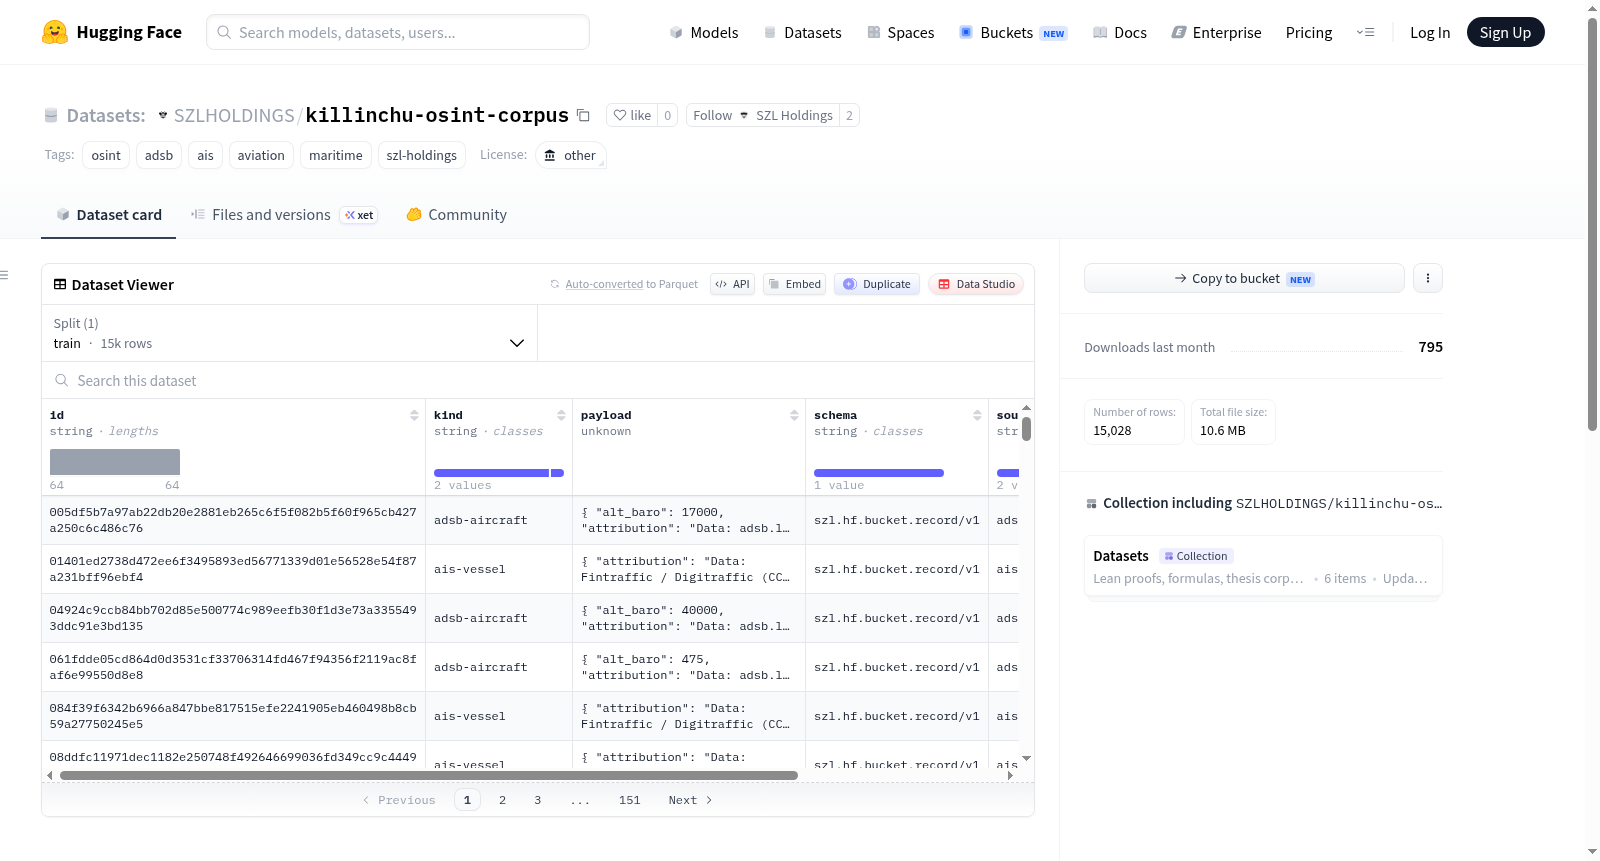This screenshot has width=1600, height=861.
Task: Click the other license tag
Action: pyautogui.click(x=570, y=155)
